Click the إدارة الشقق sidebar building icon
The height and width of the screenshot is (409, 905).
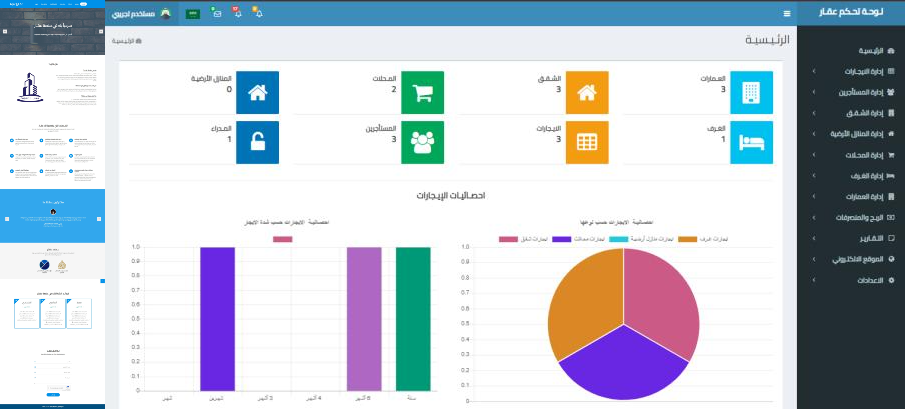(x=891, y=112)
